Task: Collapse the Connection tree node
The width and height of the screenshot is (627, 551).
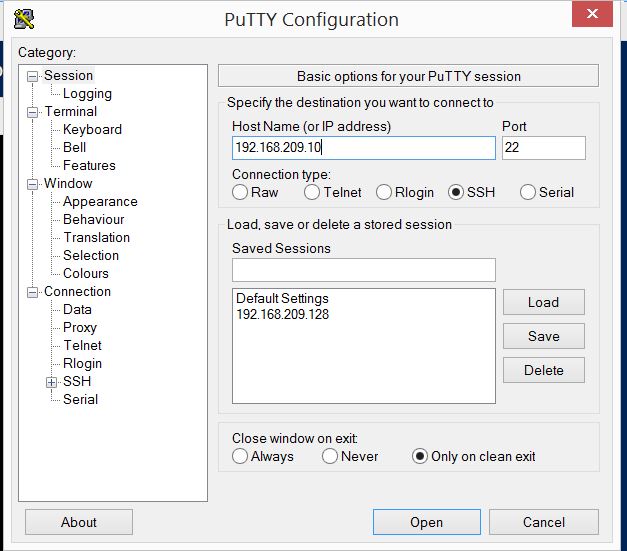Action: [x=32, y=293]
